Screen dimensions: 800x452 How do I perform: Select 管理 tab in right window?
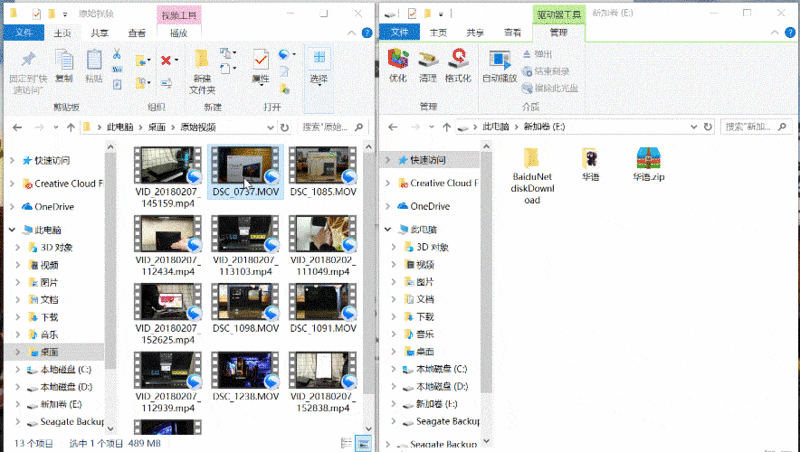(559, 33)
